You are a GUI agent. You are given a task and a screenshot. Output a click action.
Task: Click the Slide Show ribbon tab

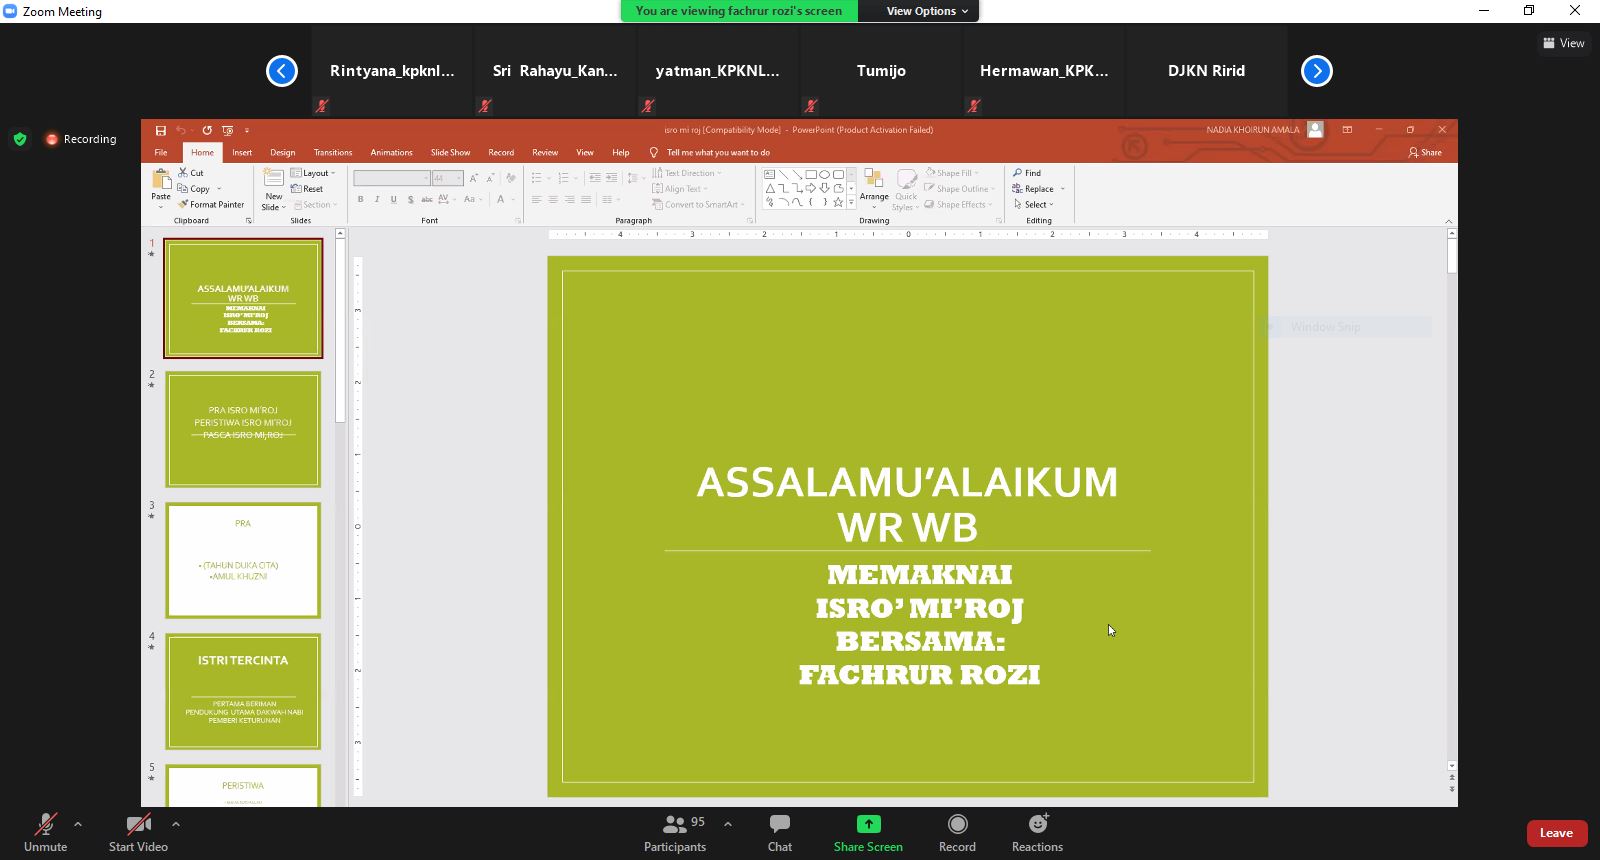point(450,152)
